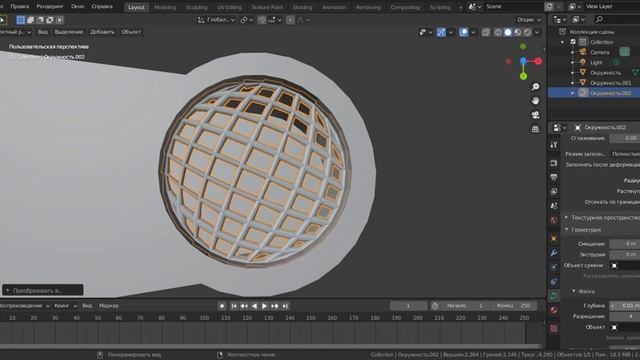Switch orthographic/perspective grid icon
This screenshot has height=360, width=640.
536,129
